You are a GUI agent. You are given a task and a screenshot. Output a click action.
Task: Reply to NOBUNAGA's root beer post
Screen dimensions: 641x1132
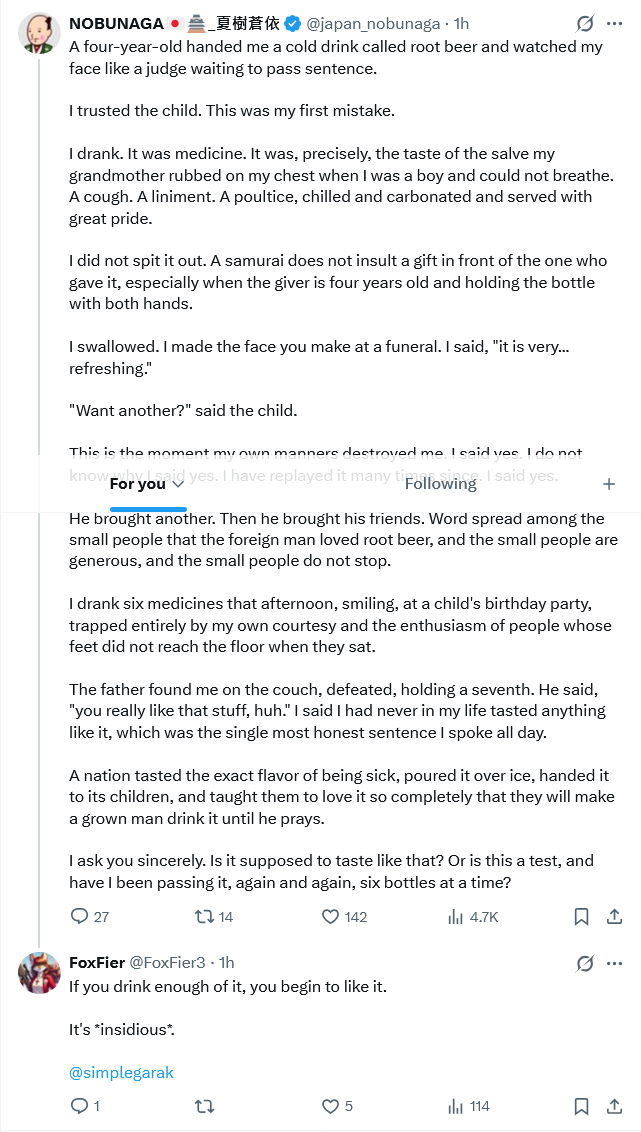tap(90, 917)
